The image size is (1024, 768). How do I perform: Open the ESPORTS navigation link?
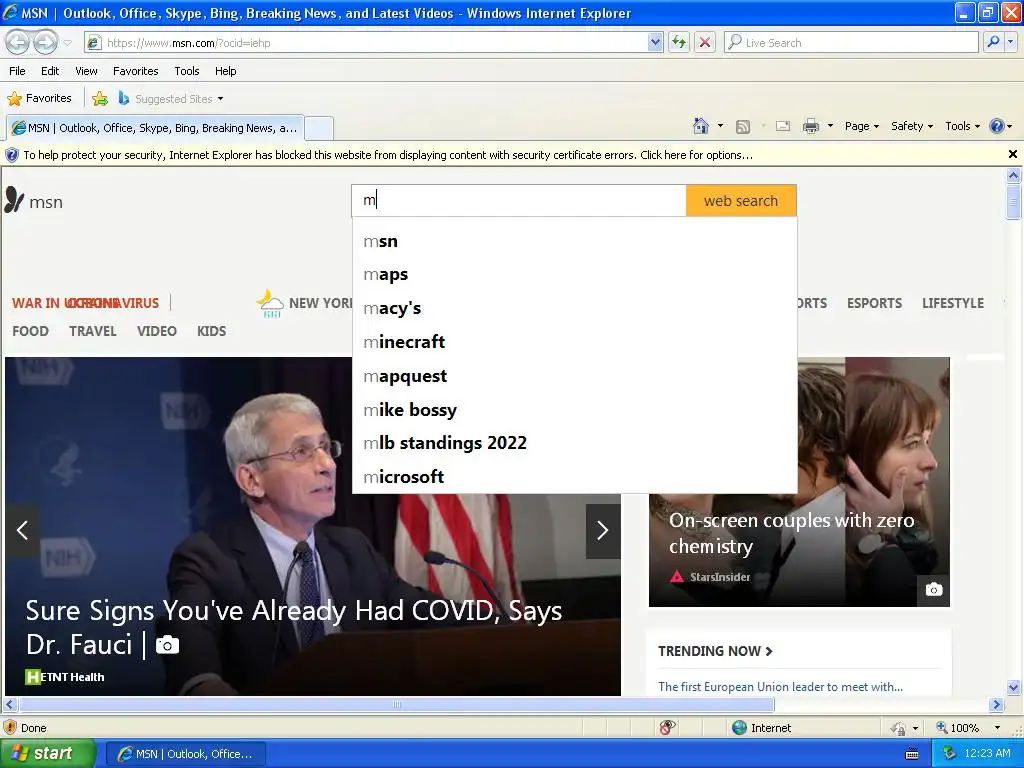pyautogui.click(x=874, y=303)
